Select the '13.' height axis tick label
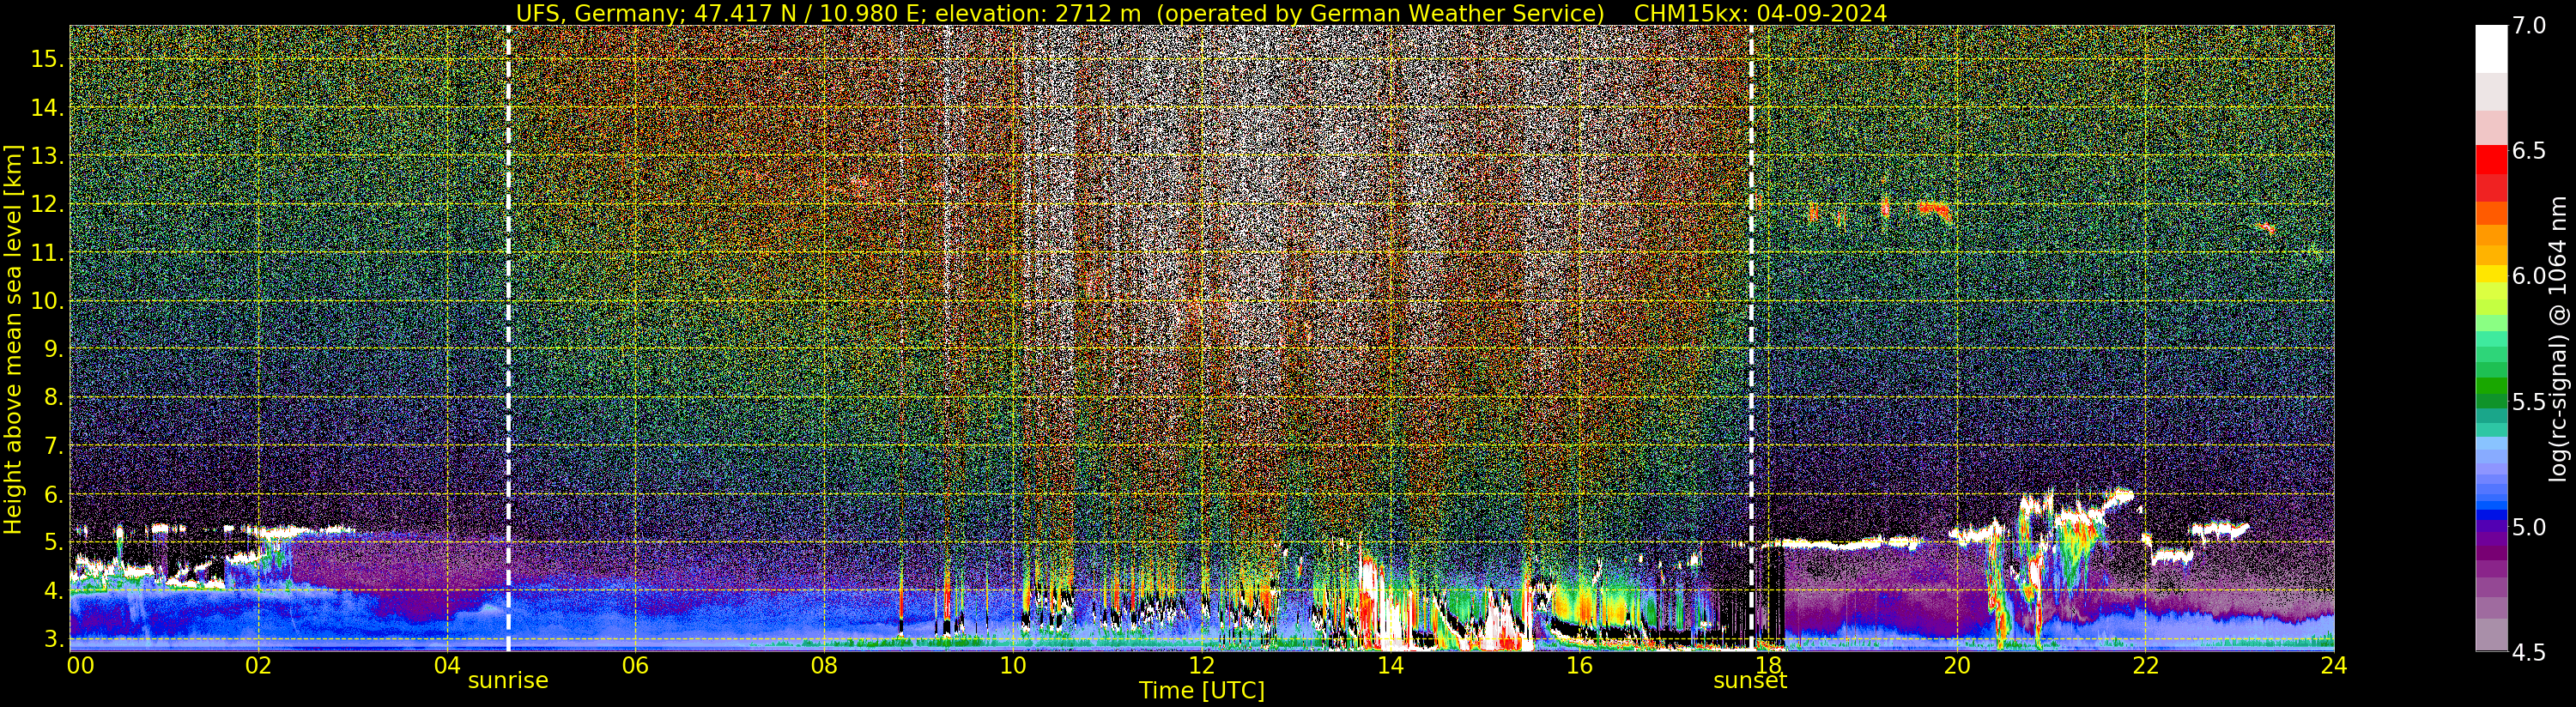The height and width of the screenshot is (707, 2576). click(47, 156)
